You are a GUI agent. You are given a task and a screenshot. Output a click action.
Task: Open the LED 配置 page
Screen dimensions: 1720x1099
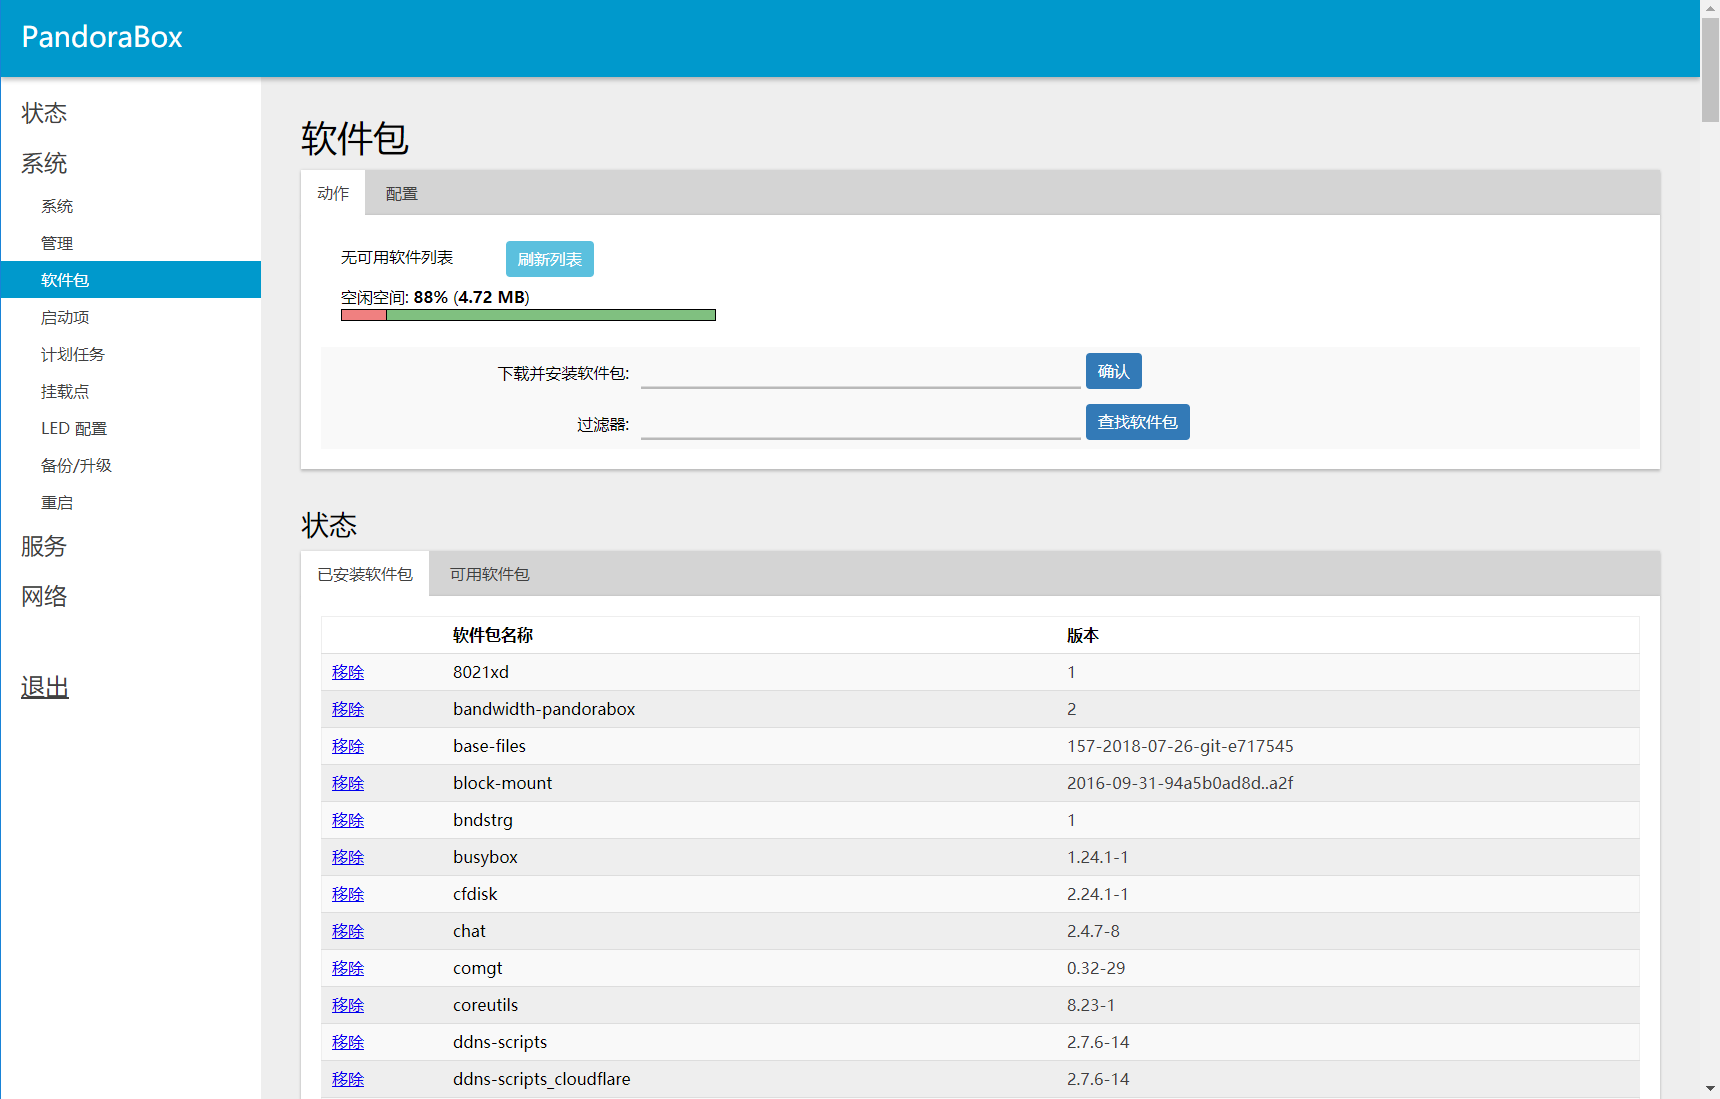tap(74, 428)
